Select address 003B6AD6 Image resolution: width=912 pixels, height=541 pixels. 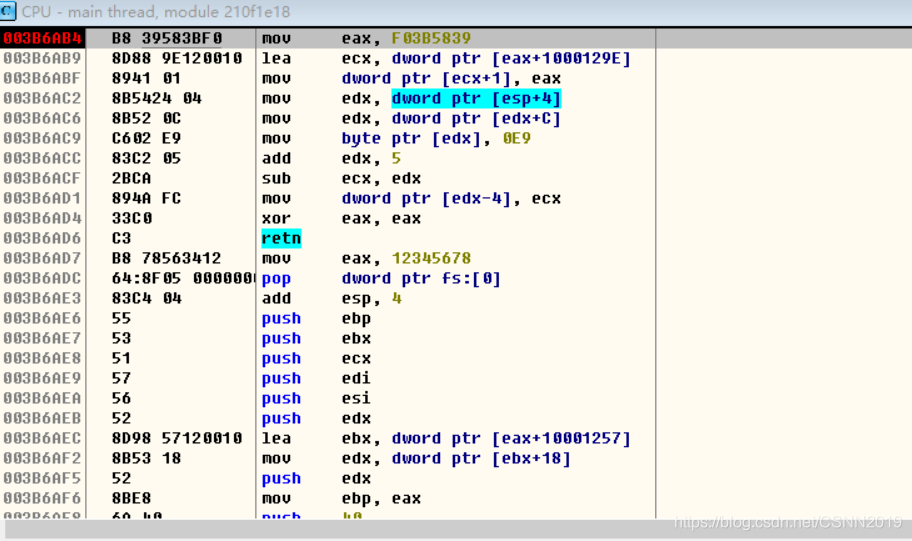click(42, 239)
